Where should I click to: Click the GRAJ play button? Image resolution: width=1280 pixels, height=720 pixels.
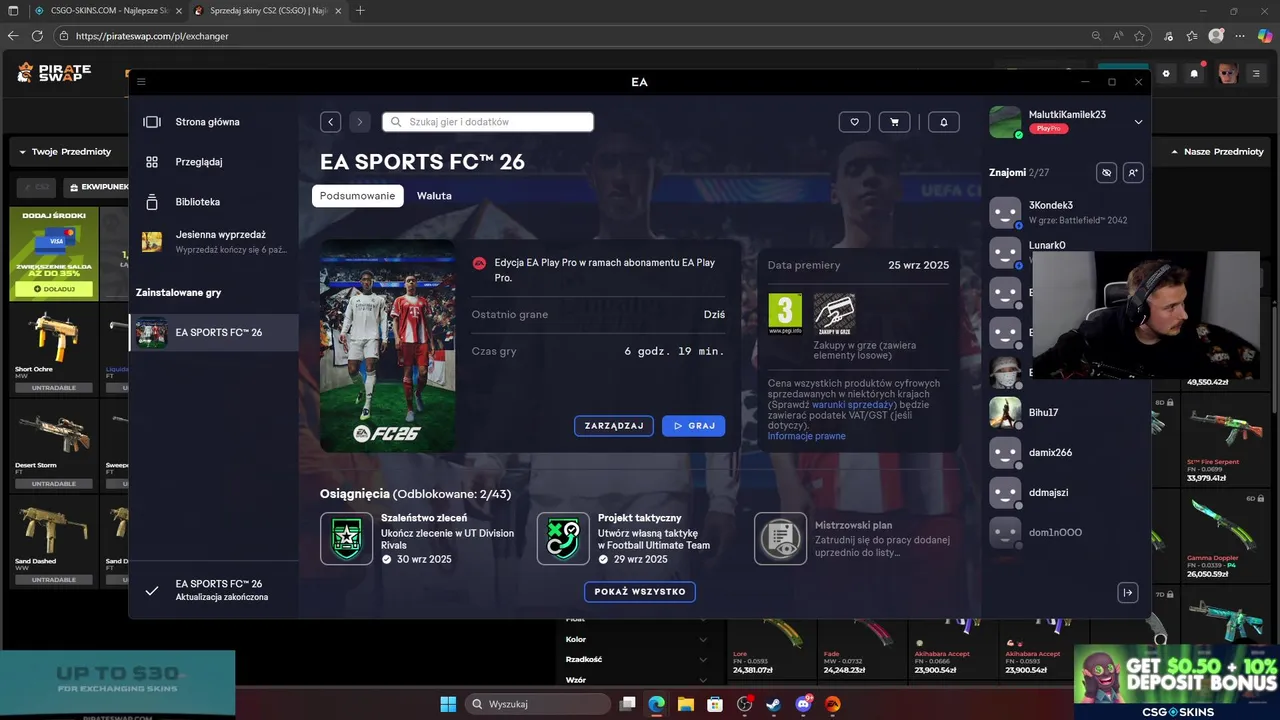694,426
